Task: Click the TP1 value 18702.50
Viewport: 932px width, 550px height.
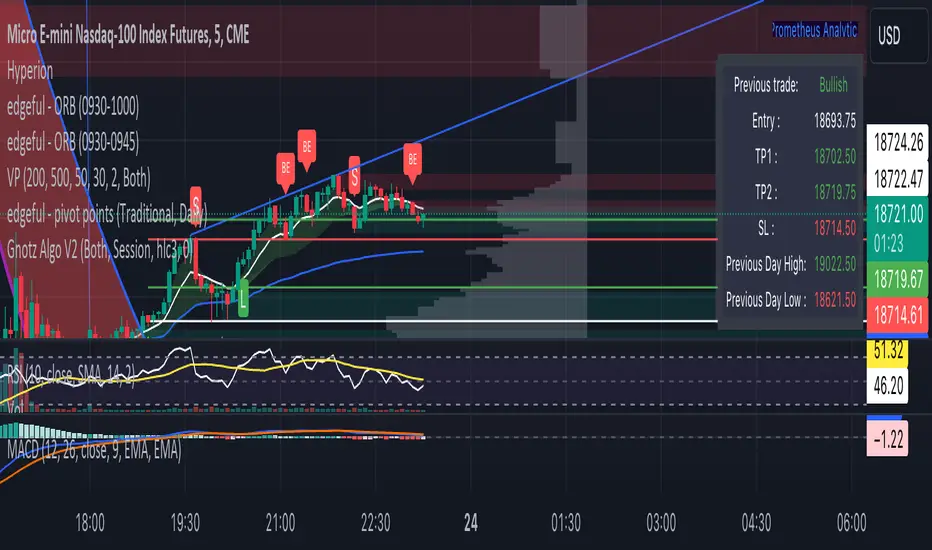Action: coord(835,156)
